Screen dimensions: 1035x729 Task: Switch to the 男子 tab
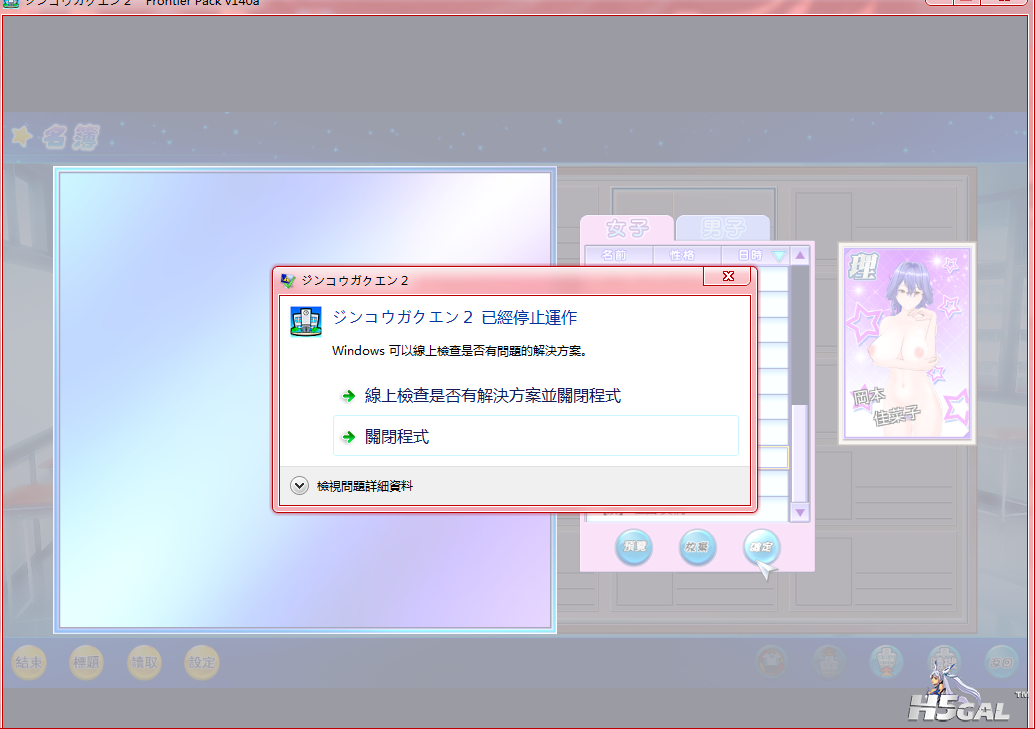(723, 229)
